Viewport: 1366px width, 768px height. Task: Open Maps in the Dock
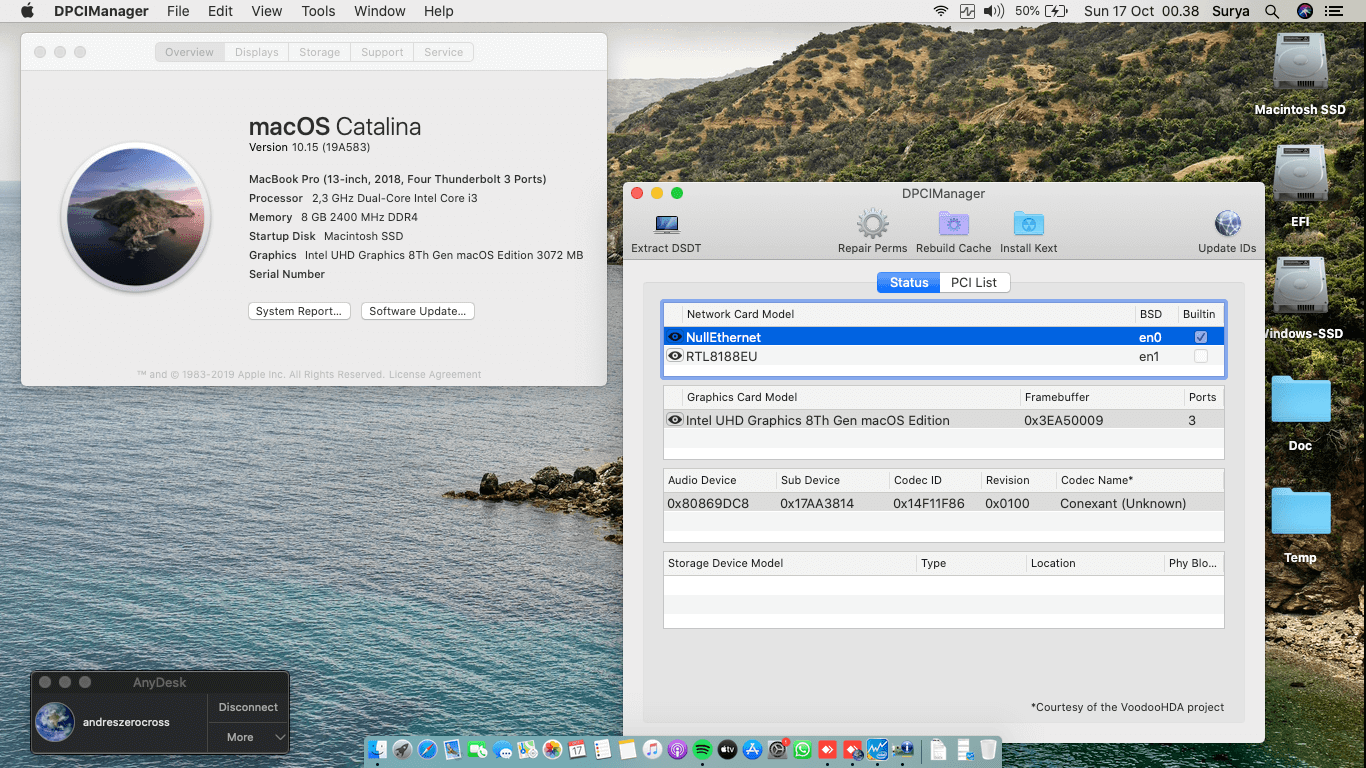coord(527,749)
